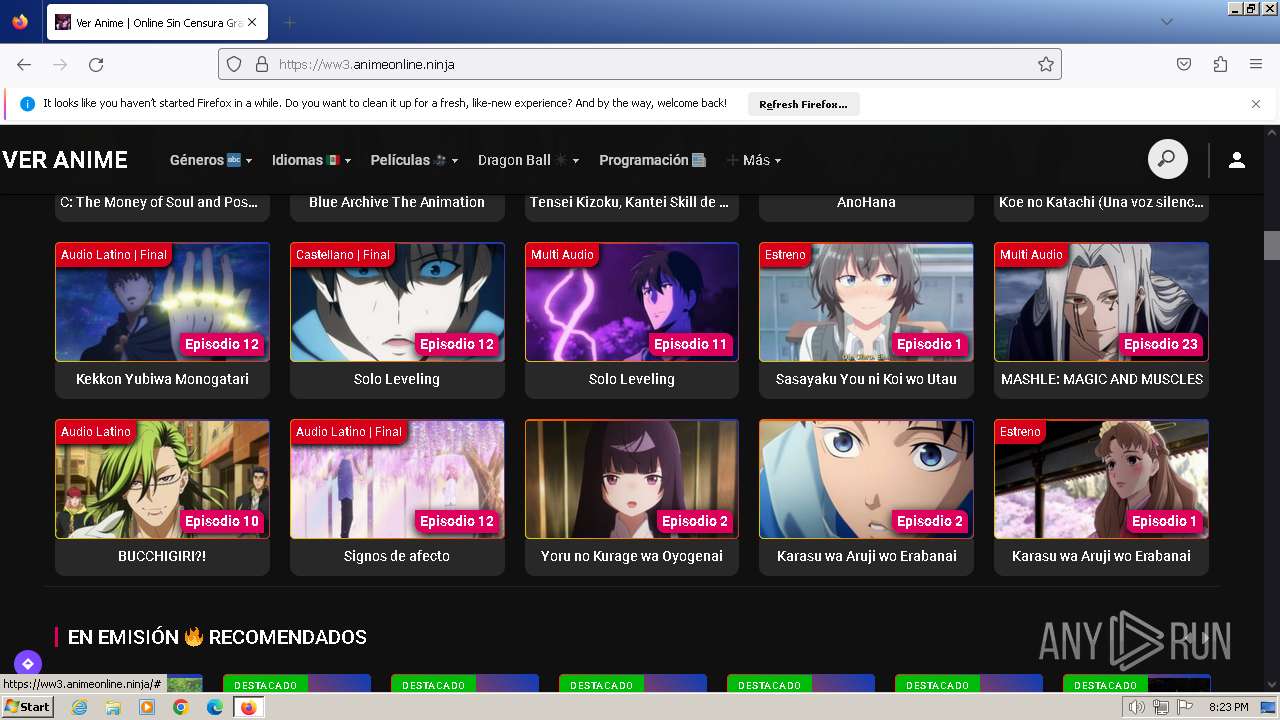Expand the Películas menu
Screen dimensions: 1280x720
[x=414, y=160]
